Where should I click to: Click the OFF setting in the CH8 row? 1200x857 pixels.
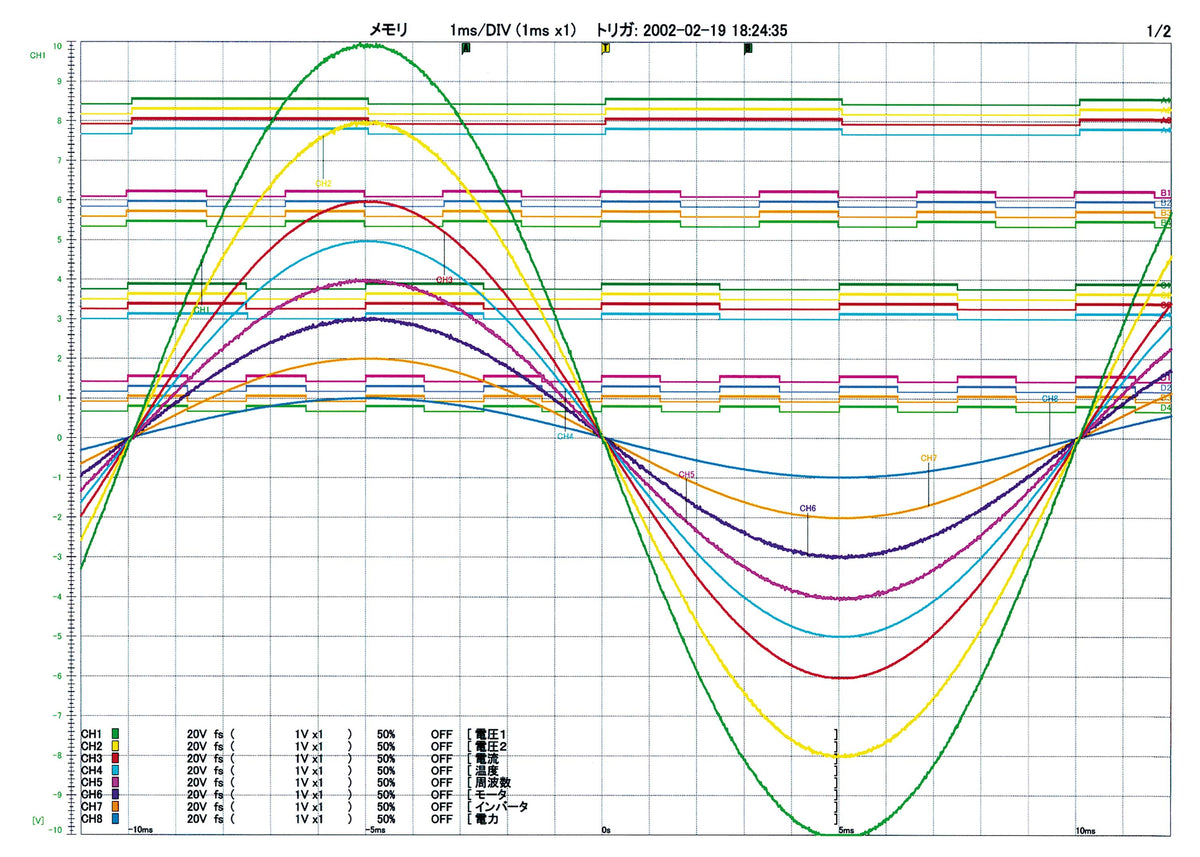coord(442,819)
